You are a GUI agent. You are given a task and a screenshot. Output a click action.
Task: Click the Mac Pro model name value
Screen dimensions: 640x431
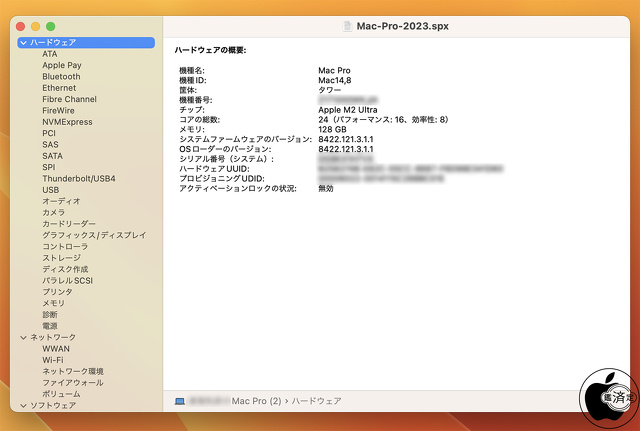coord(334,71)
